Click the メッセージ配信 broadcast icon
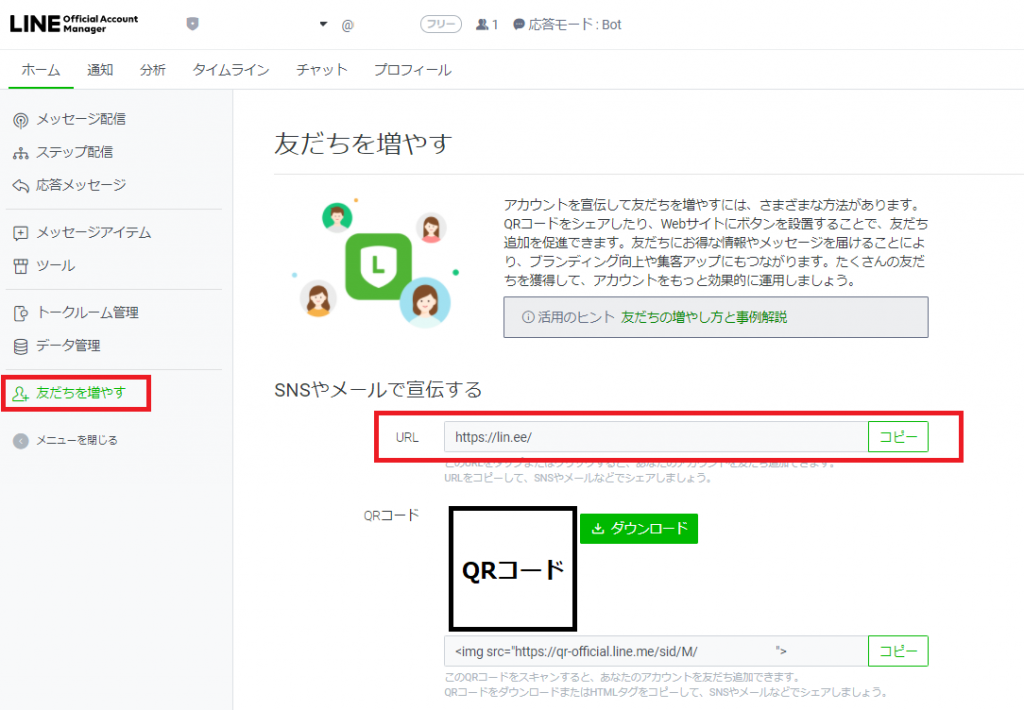 pos(20,120)
